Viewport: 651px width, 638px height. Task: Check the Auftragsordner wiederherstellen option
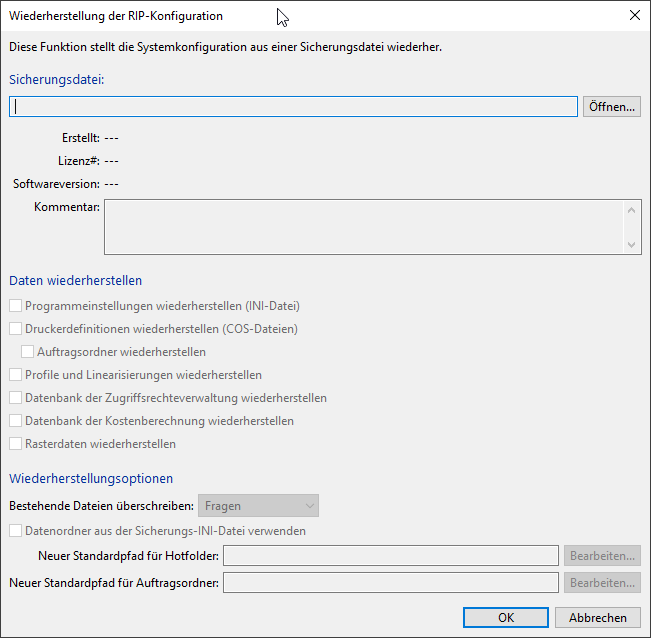tap(27, 352)
